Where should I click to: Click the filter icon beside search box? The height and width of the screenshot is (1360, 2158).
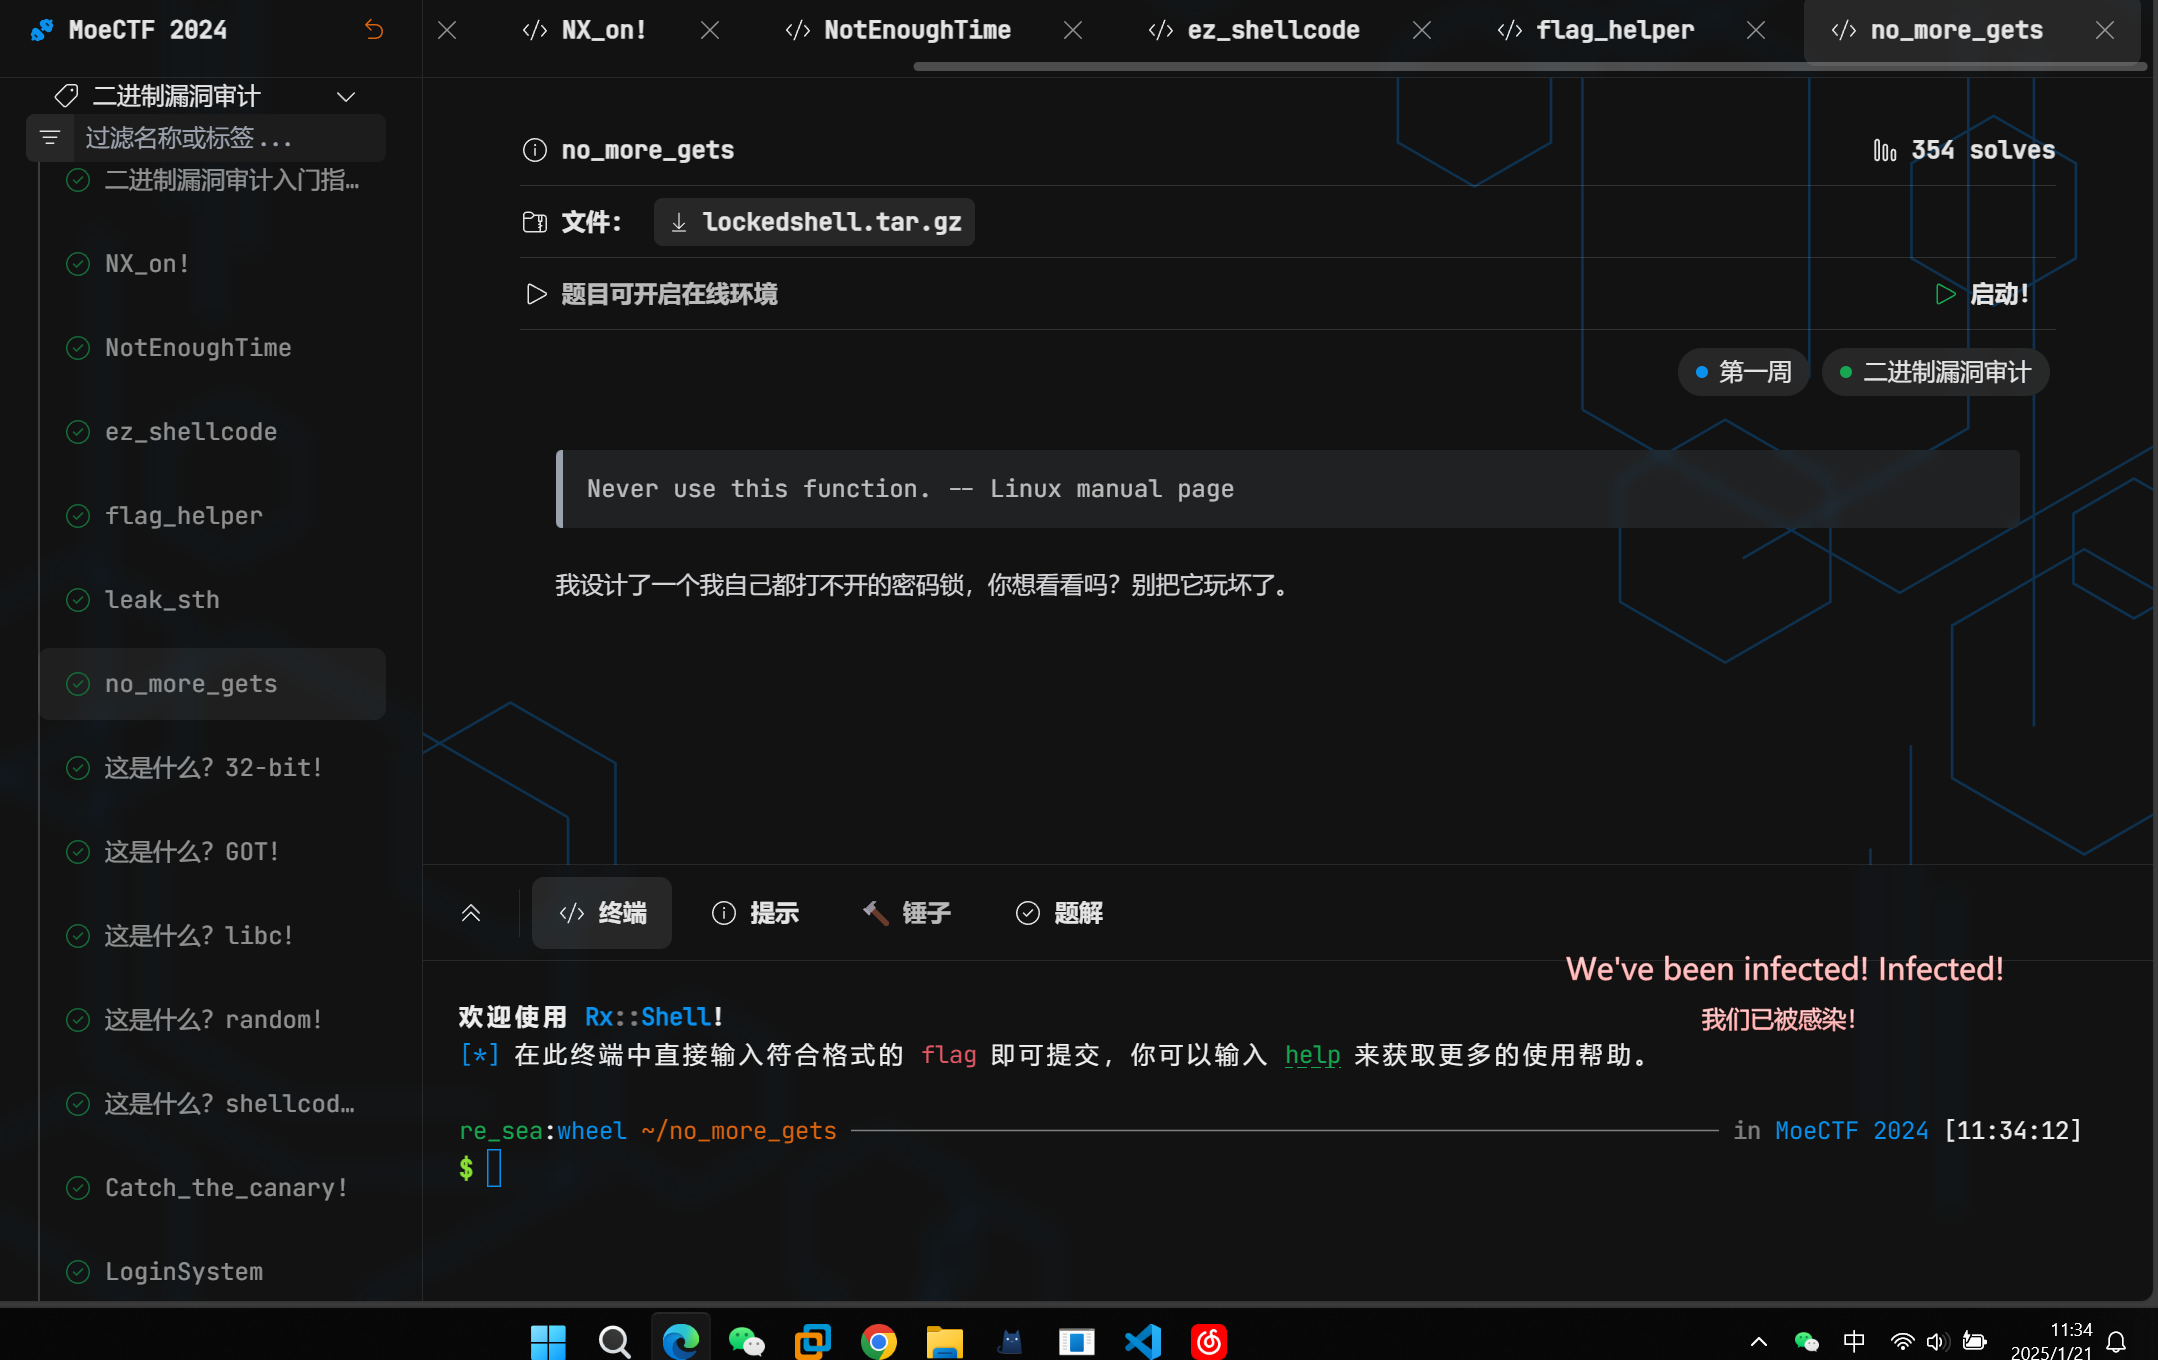[50, 138]
